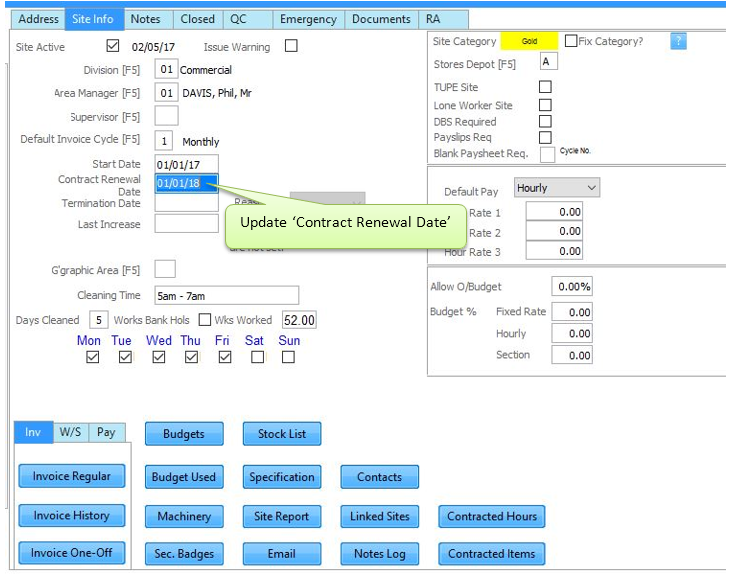Switch to the Pay tab
Viewport: 732px width, 576px height.
coord(106,432)
